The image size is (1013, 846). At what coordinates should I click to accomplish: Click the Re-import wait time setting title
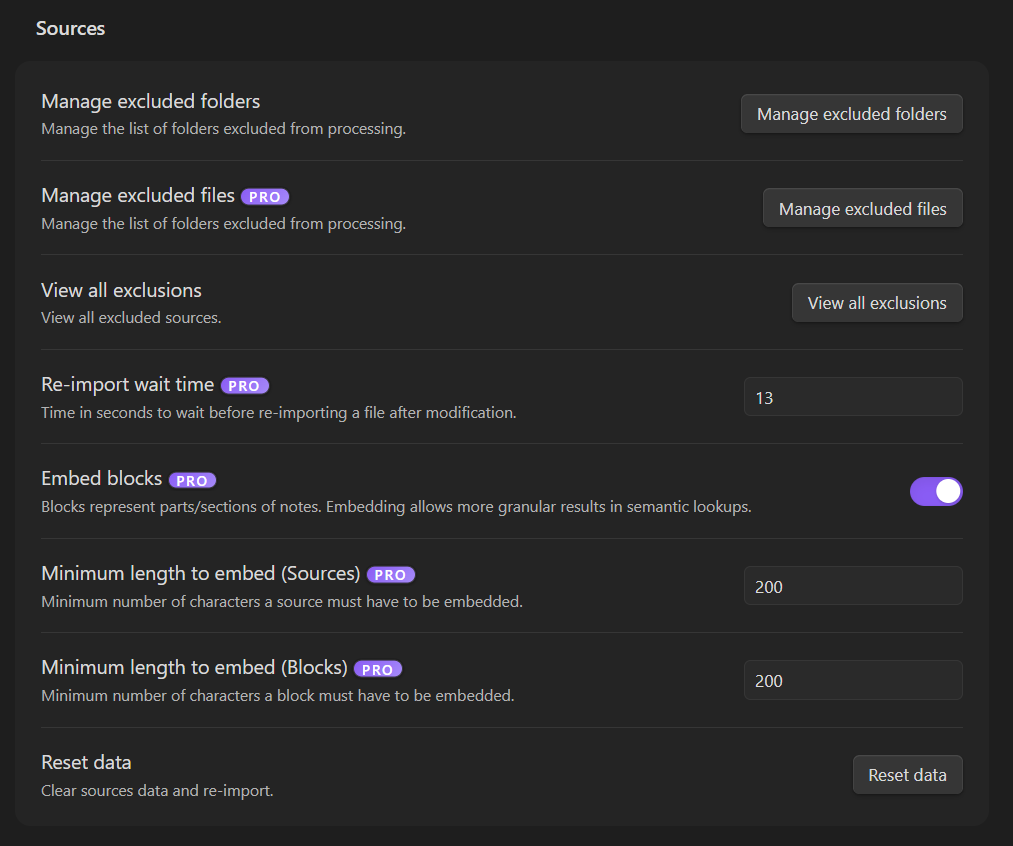coord(127,384)
